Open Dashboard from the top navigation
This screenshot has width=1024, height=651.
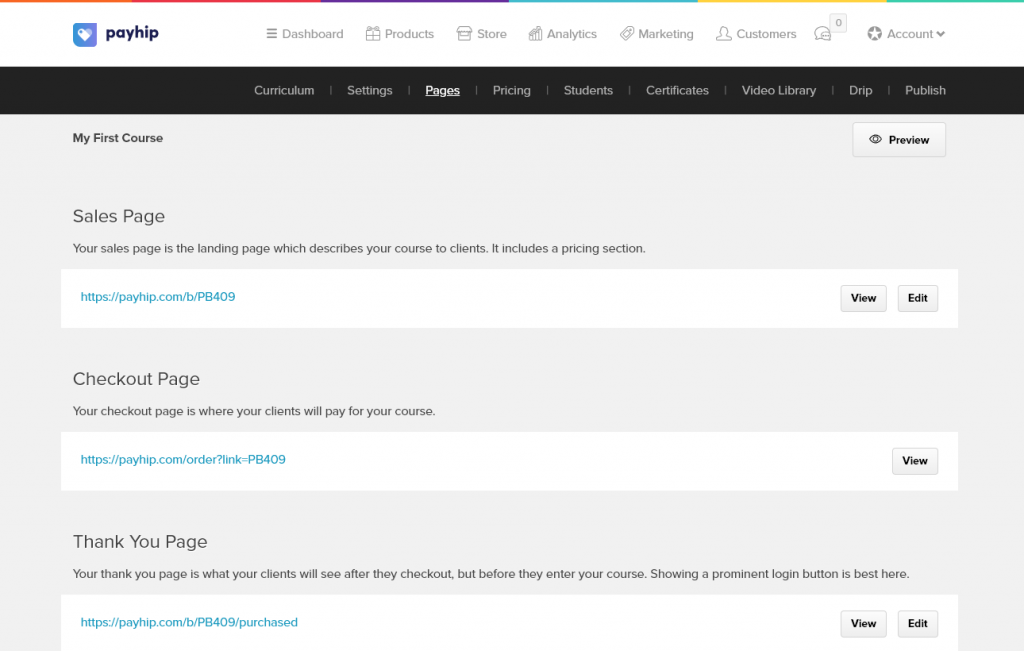[304, 34]
